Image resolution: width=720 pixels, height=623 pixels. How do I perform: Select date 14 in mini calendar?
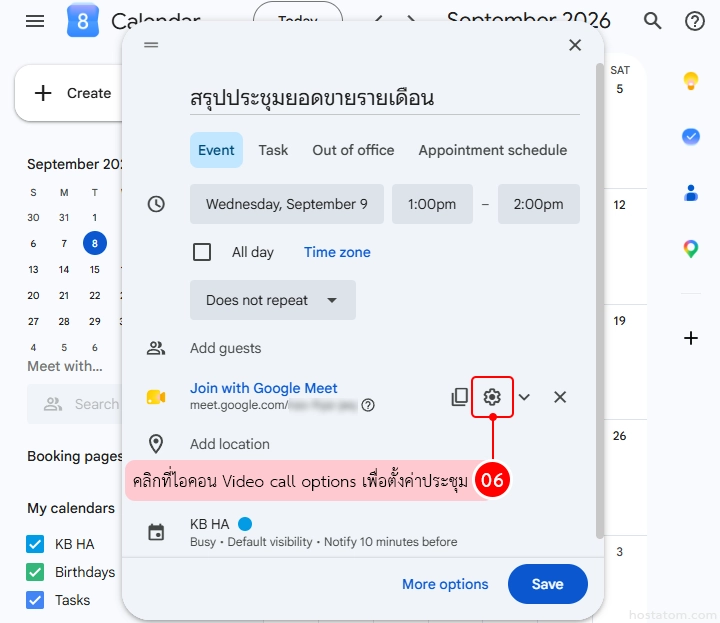coord(64,269)
